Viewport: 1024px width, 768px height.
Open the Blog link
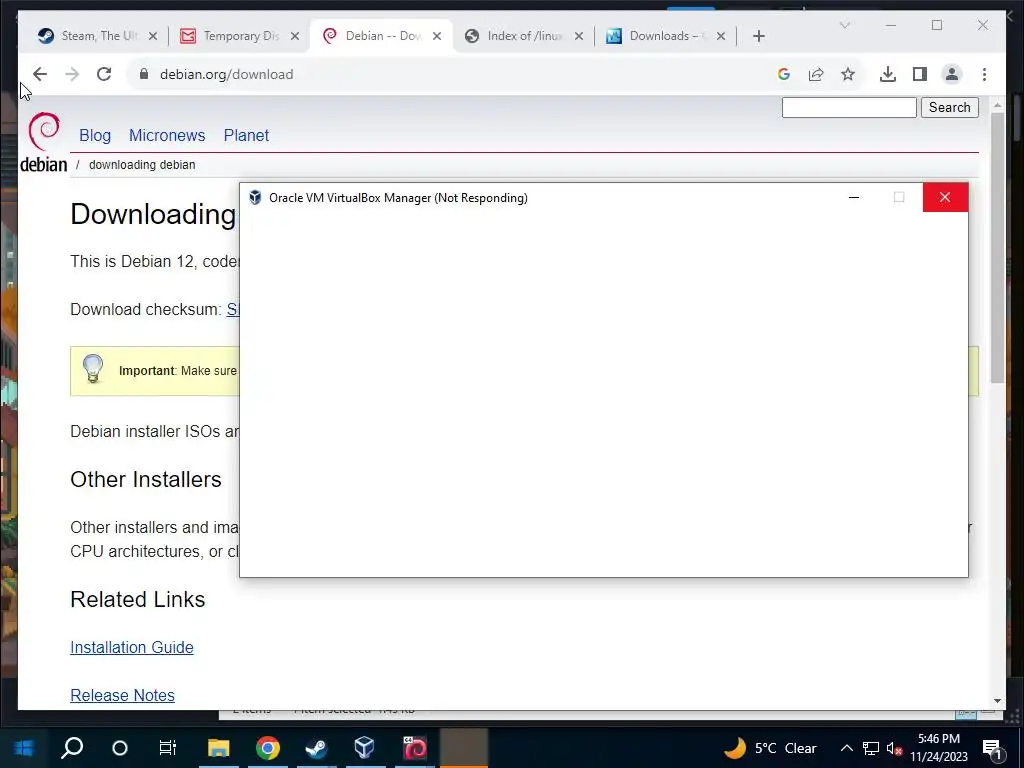coord(95,135)
